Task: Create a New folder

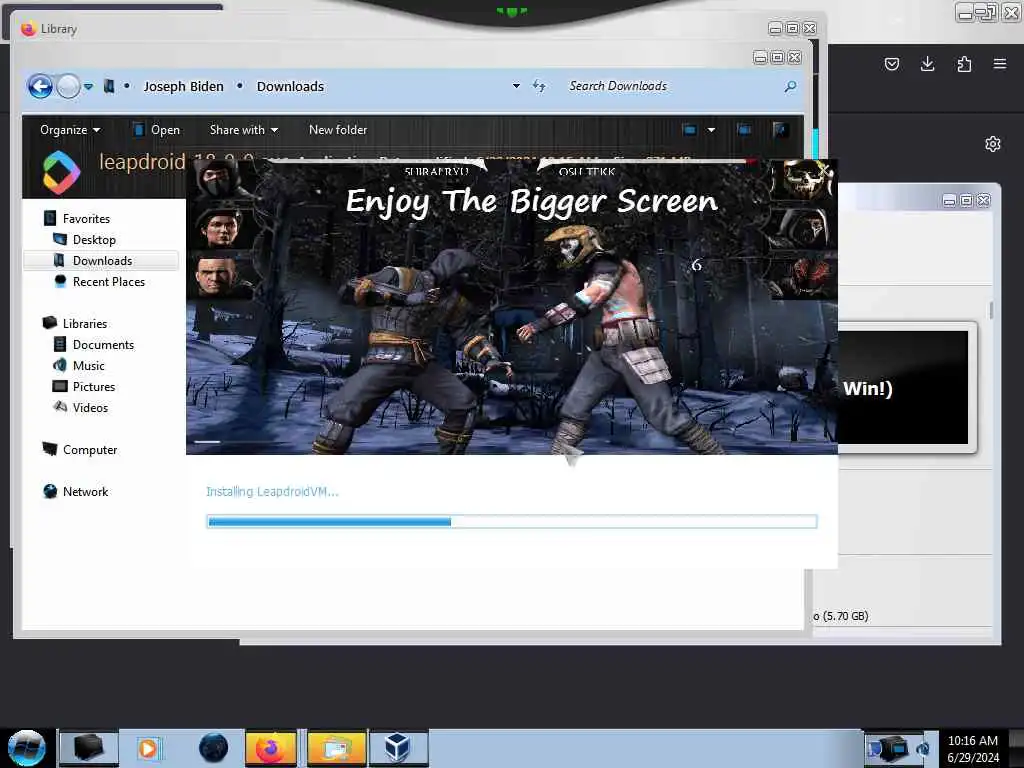Action: (x=338, y=130)
